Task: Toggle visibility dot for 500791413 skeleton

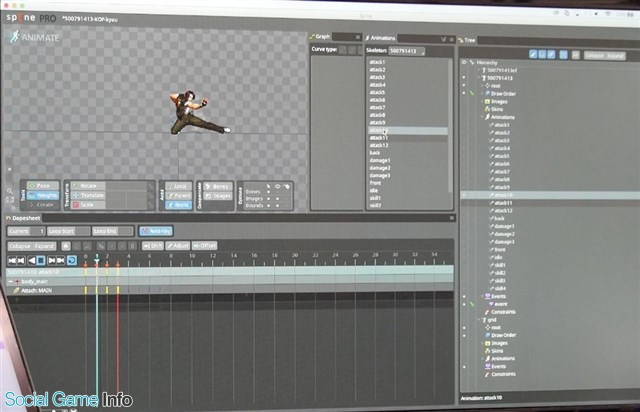Action: point(464,78)
